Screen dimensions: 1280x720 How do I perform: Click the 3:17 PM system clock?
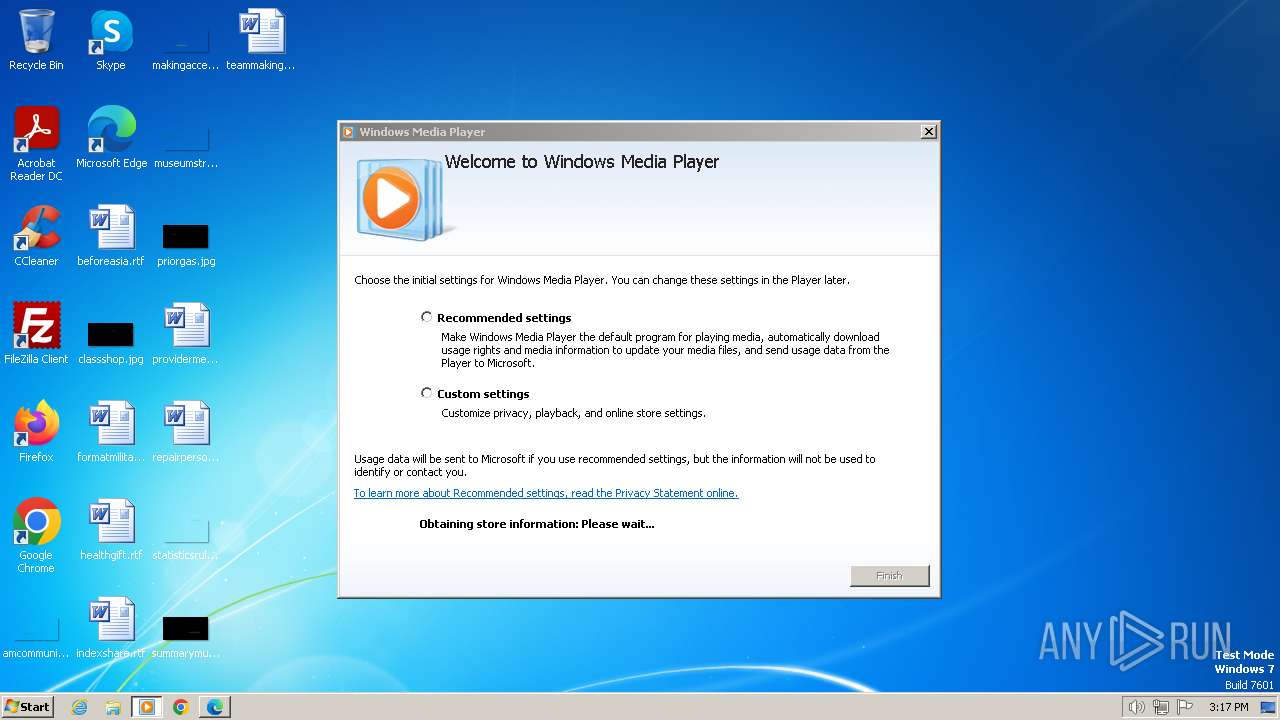[1228, 707]
